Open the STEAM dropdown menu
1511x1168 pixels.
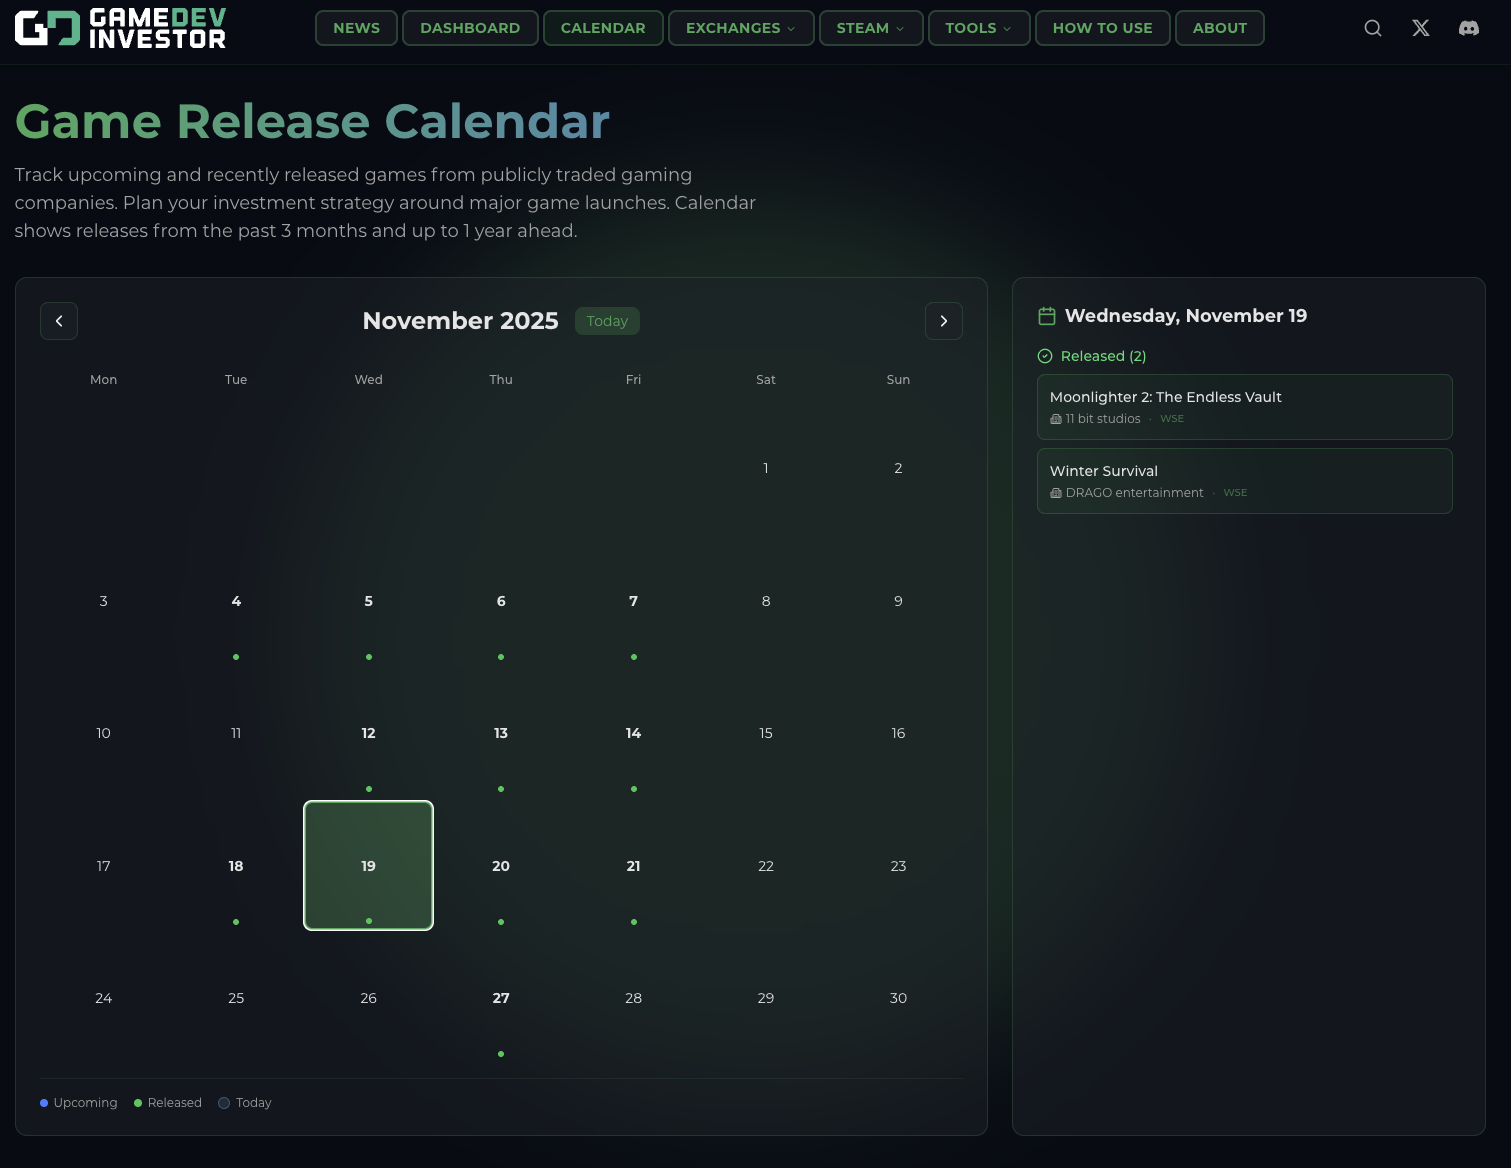[x=870, y=27]
